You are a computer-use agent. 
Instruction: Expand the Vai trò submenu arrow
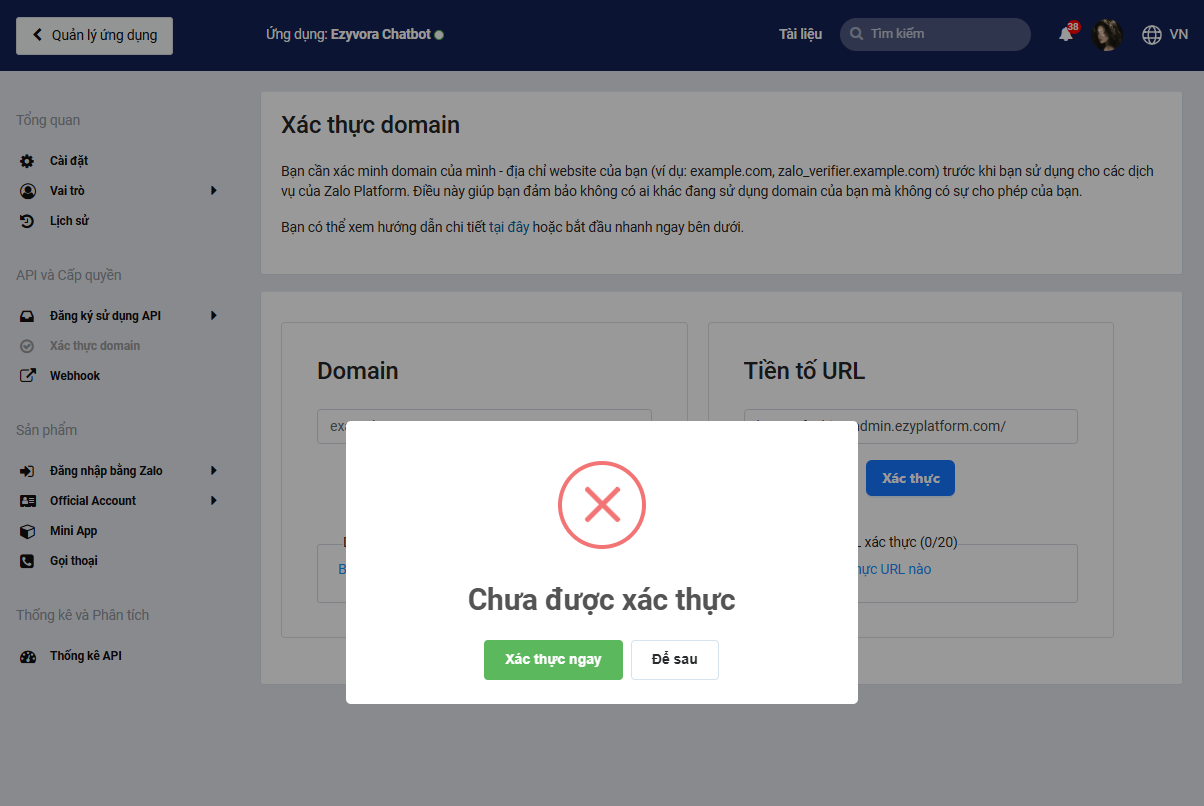click(x=214, y=191)
